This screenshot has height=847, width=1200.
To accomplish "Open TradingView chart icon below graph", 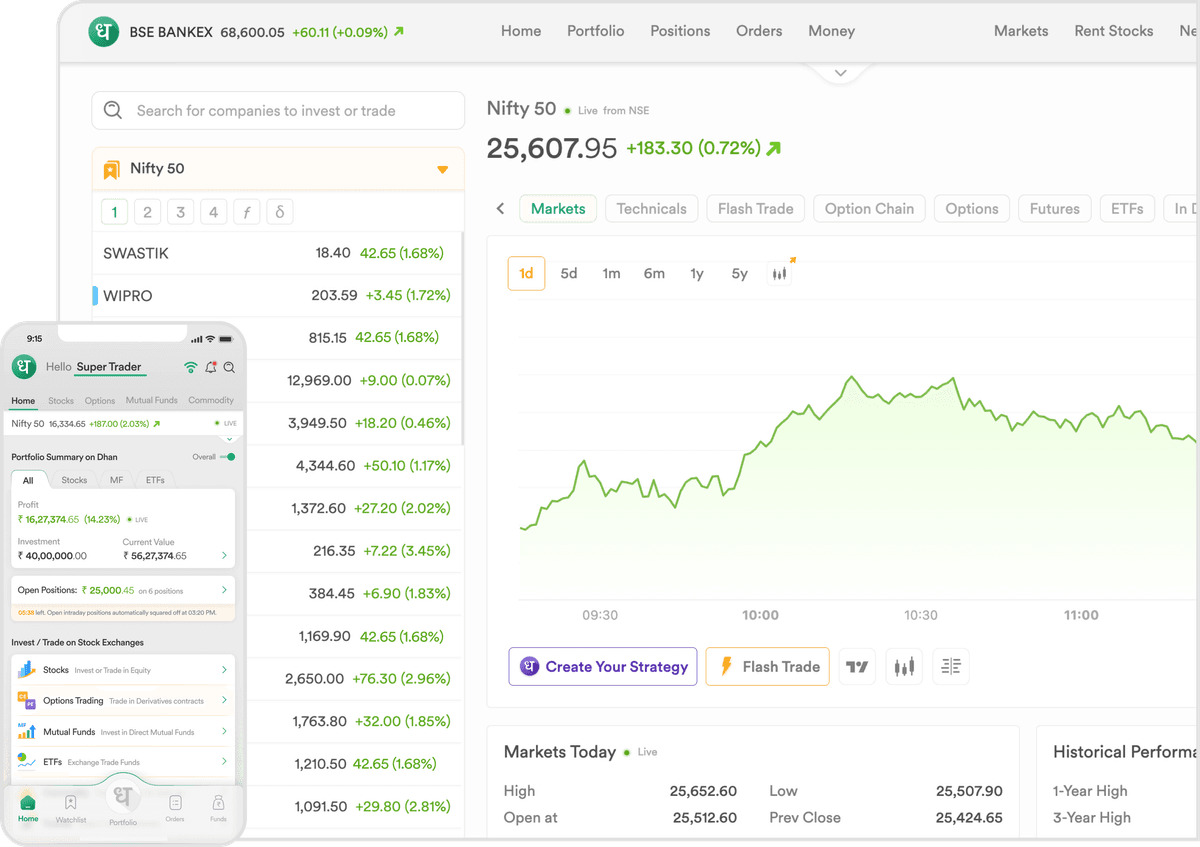I will pos(857,666).
